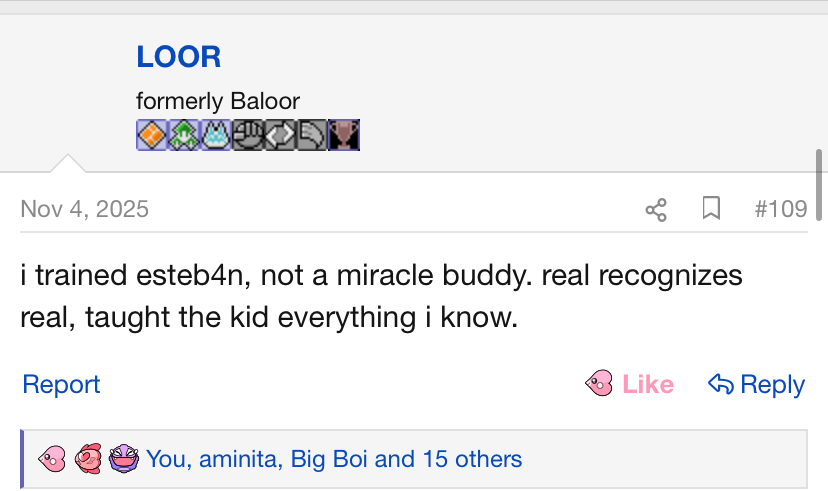
Task: Click the purple laughing reaction icon
Action: (123, 459)
